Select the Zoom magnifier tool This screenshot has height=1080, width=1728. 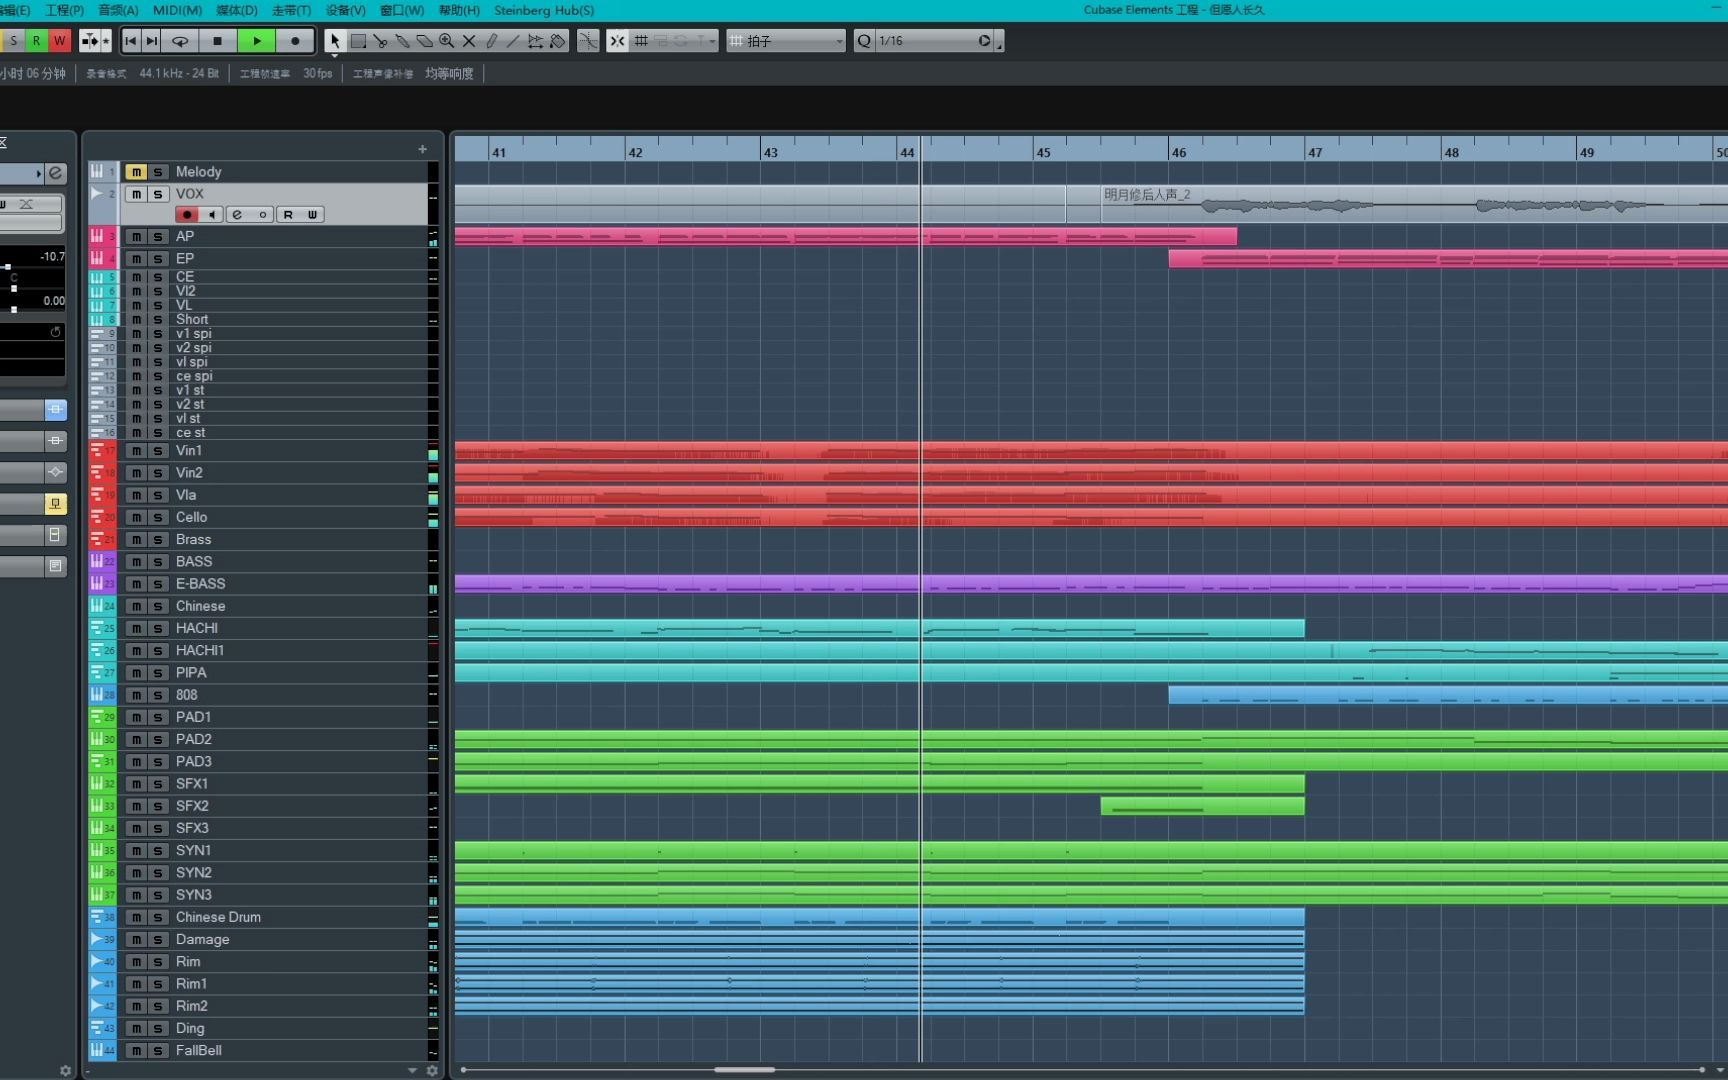(446, 41)
